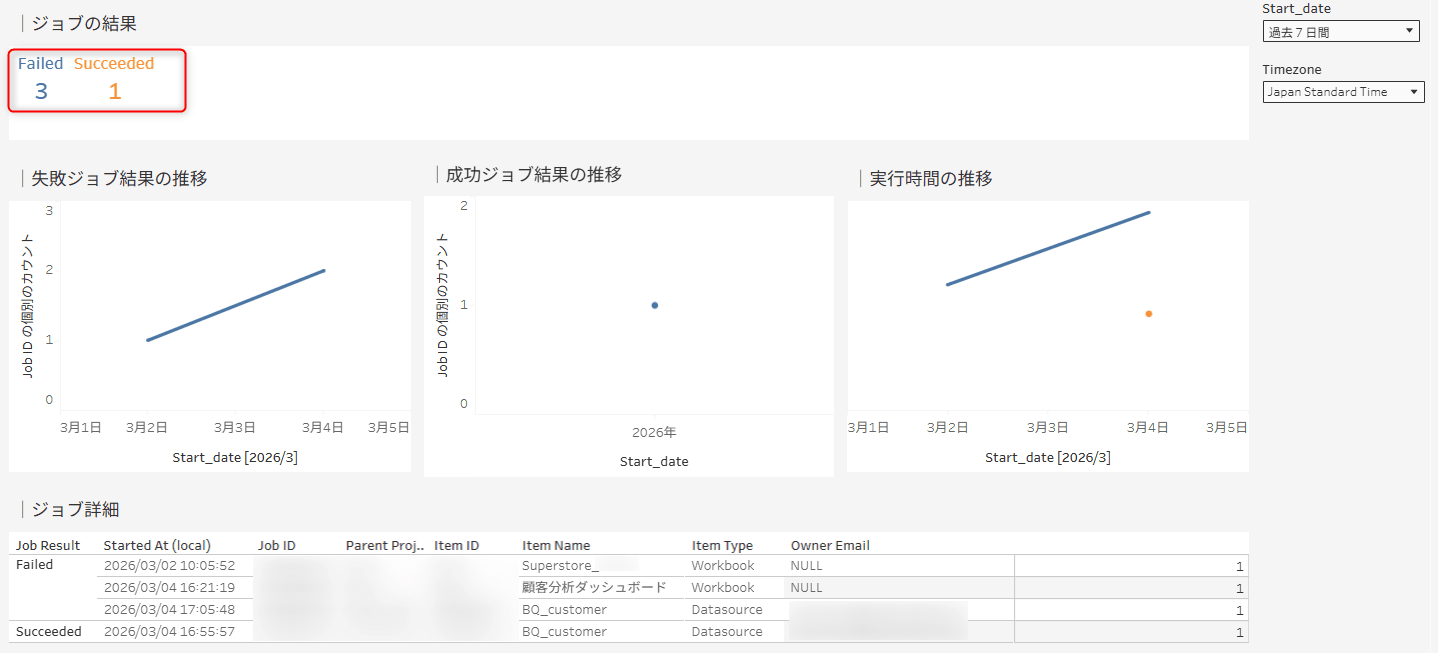The height and width of the screenshot is (653, 1438).
Task: Select the blue dot in 成功ジョブ結果の推移 chart
Action: pos(654,305)
